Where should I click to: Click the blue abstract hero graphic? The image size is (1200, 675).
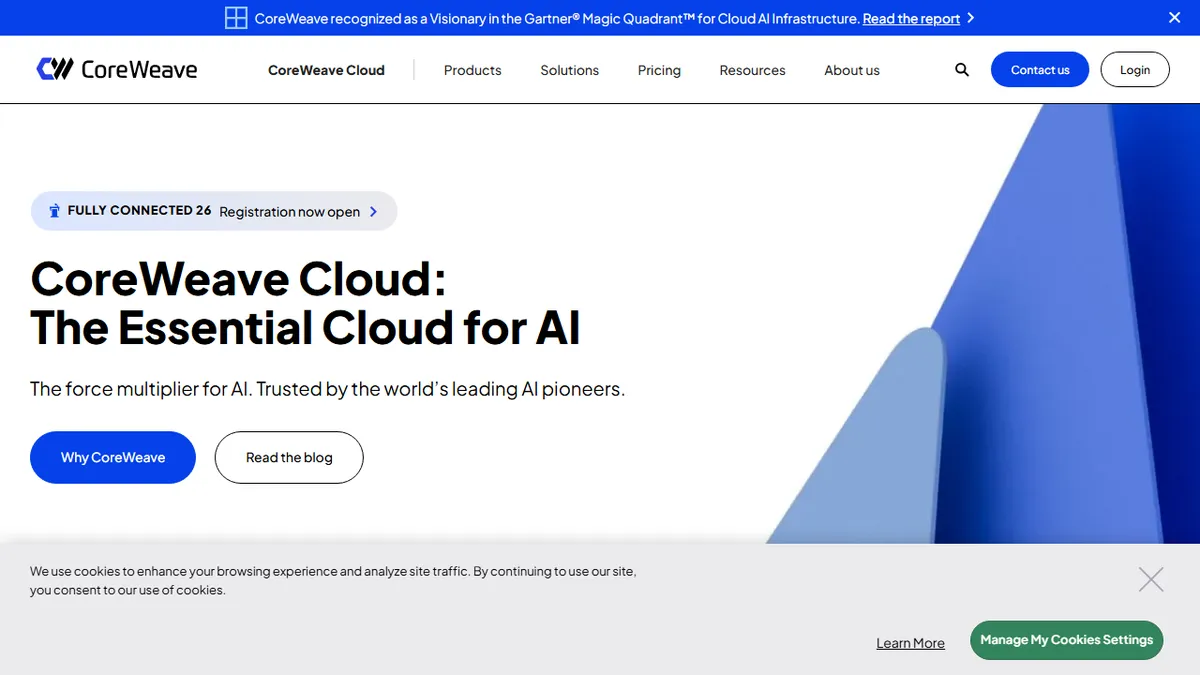tap(985, 323)
